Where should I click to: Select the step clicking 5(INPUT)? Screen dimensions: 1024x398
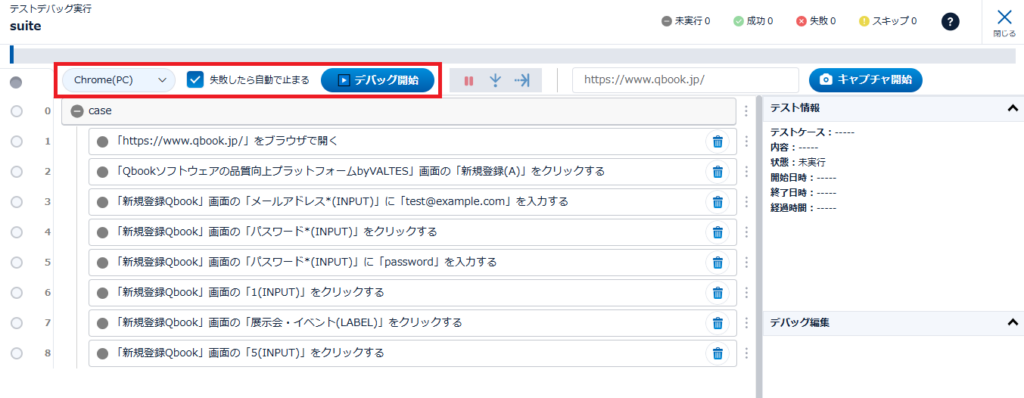click(412, 353)
